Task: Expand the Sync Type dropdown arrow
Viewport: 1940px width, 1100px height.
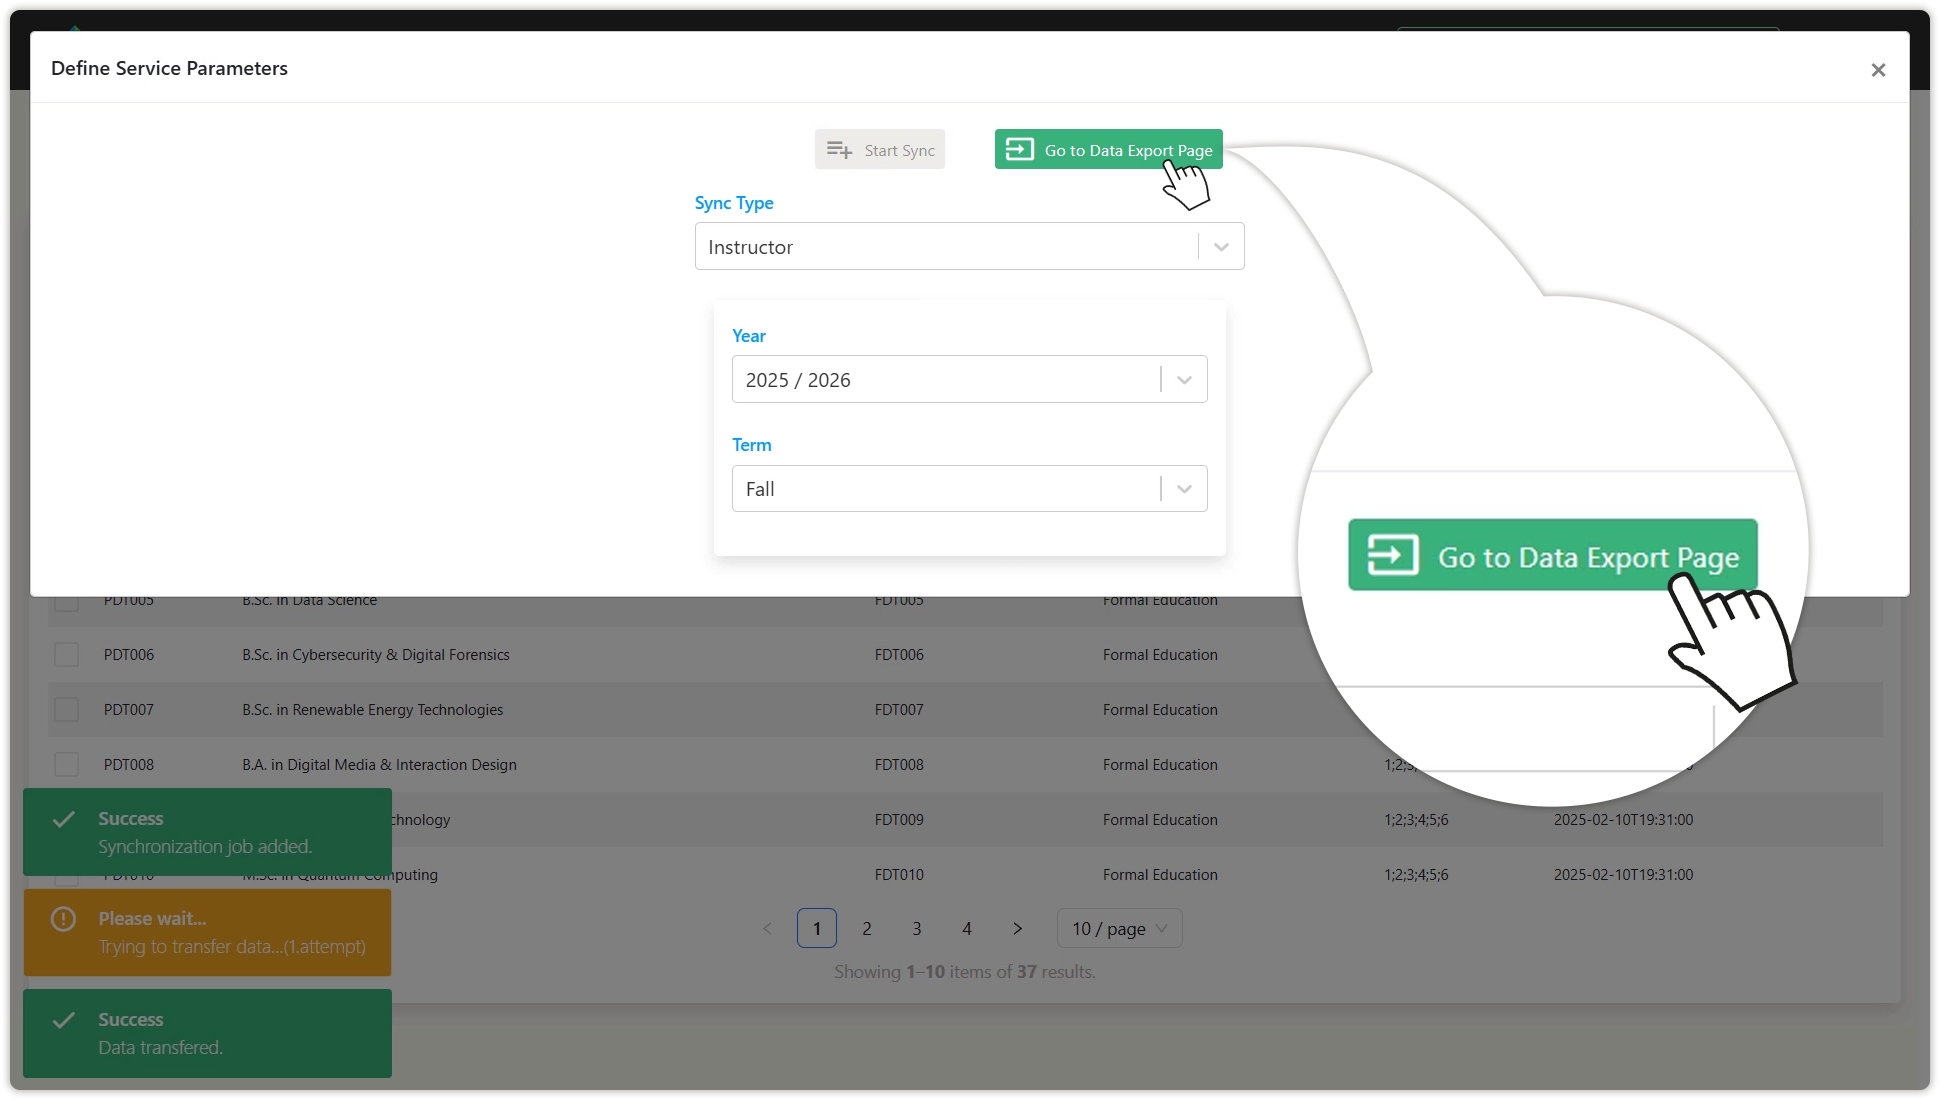Action: (1221, 247)
